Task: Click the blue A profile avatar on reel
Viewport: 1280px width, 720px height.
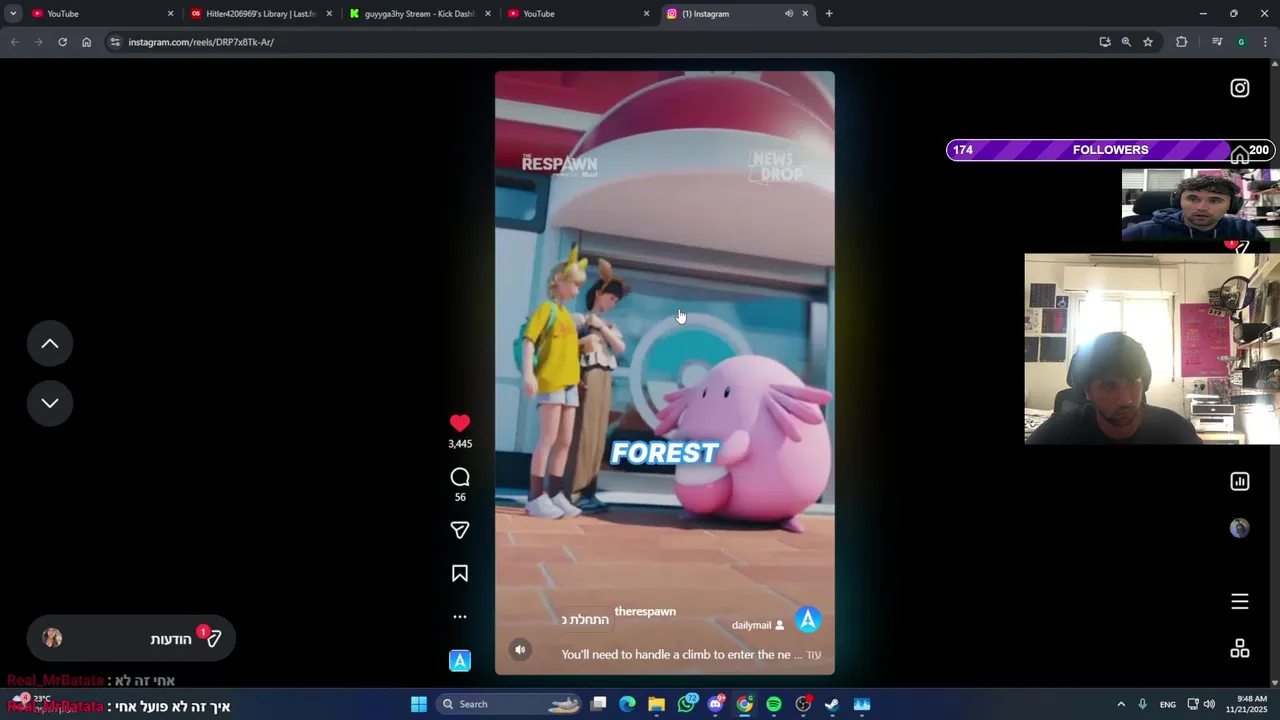Action: 808,620
